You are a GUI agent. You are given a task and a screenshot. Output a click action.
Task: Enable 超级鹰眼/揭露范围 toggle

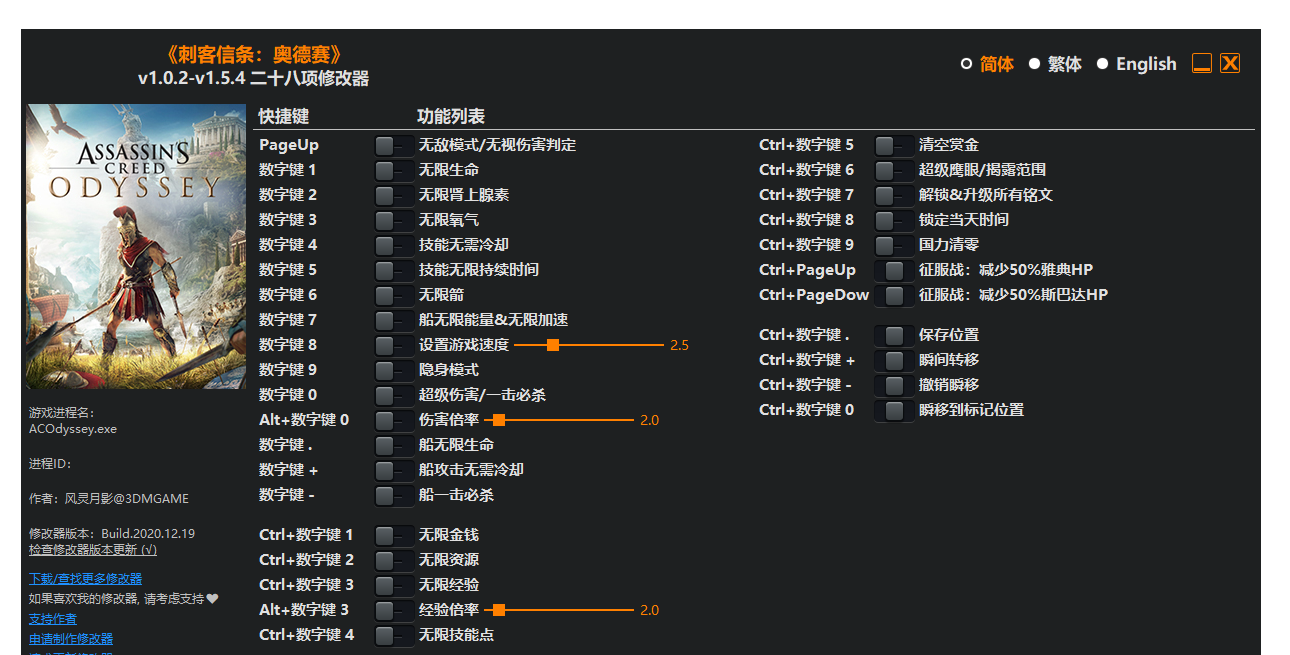pos(894,170)
